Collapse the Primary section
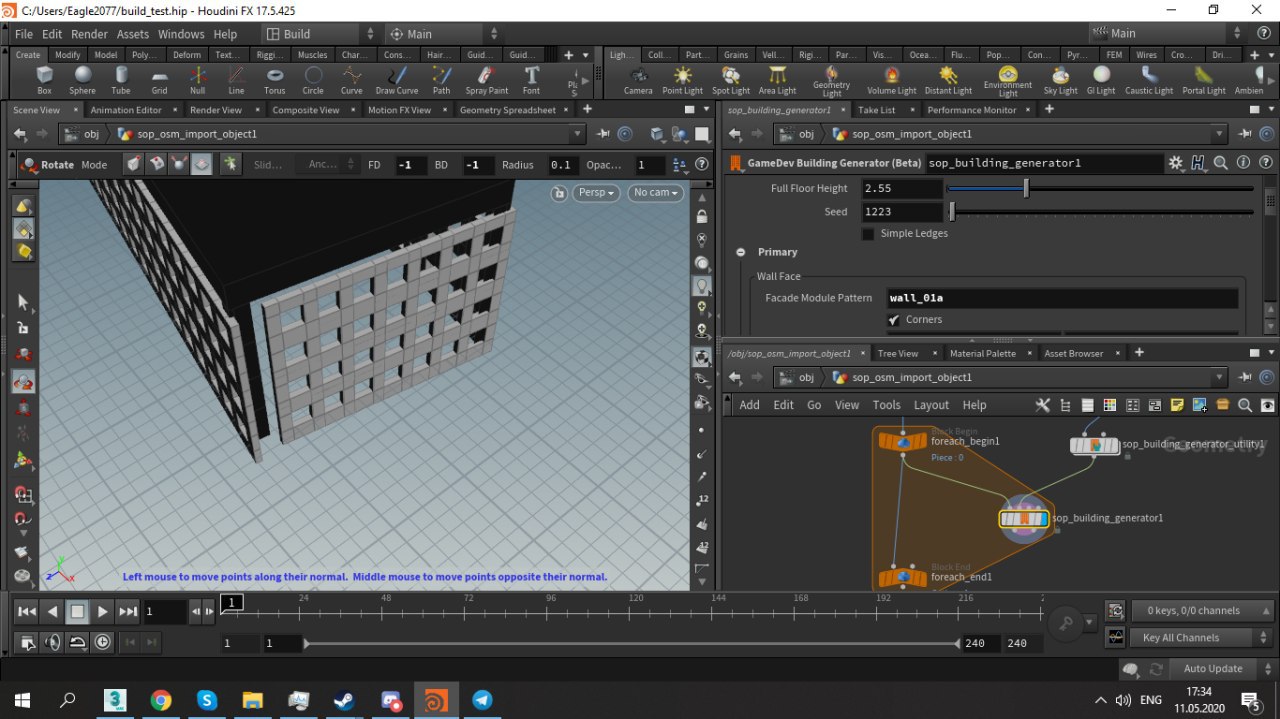Screen dimensions: 1280x719 tap(742, 252)
